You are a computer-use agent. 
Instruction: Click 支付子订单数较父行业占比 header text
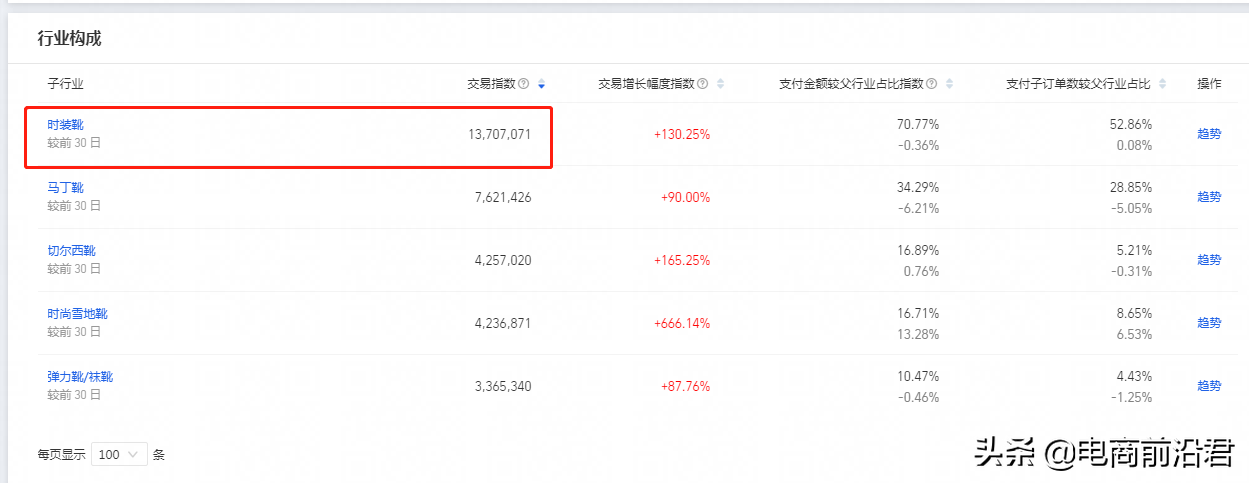(x=1078, y=84)
